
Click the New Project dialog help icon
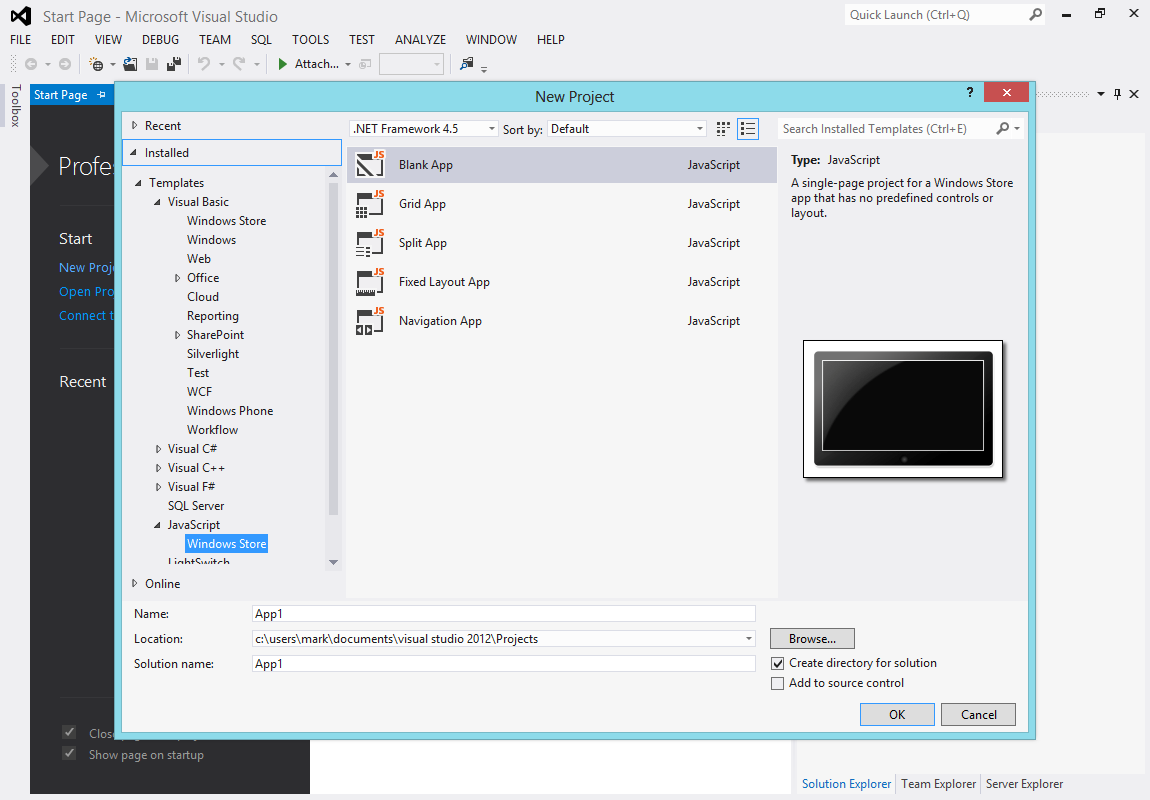[x=970, y=92]
